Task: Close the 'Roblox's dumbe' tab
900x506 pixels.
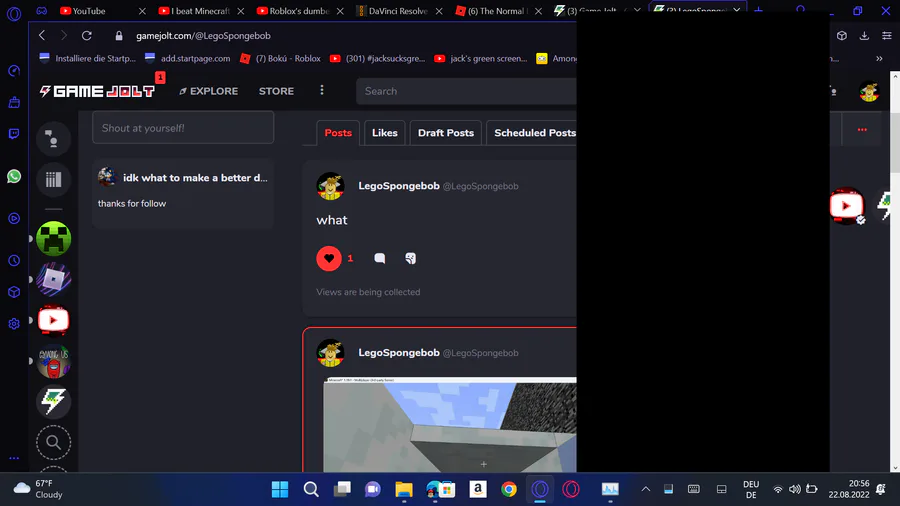Action: (340, 11)
